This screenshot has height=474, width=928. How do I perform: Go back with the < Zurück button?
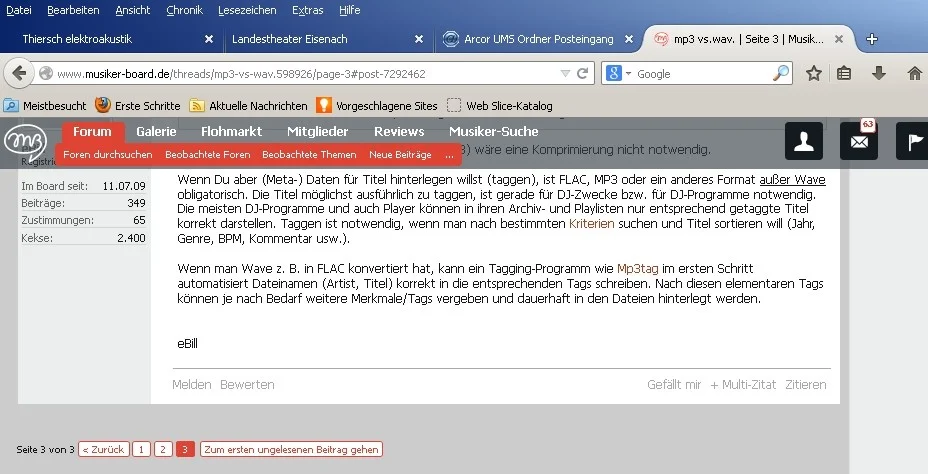point(104,449)
